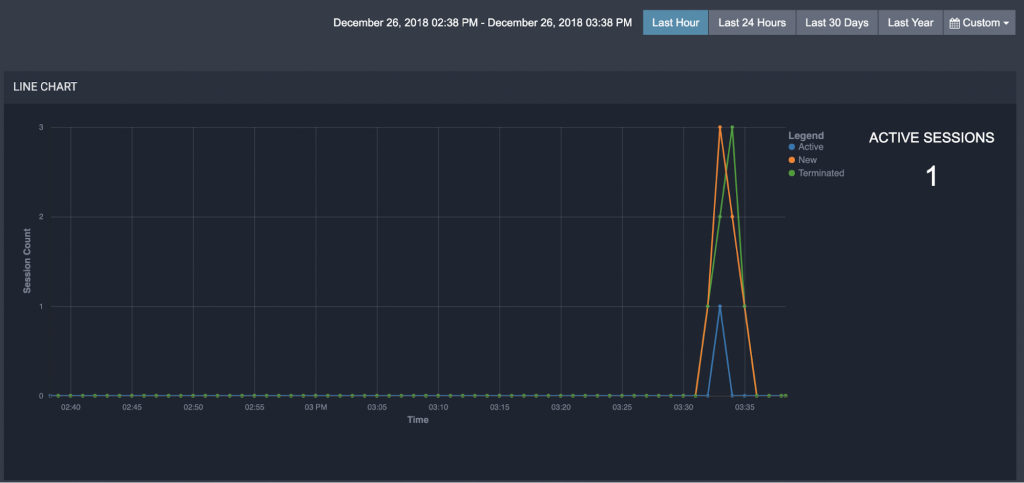Click the Session Count axis title
The width and height of the screenshot is (1024, 483).
click(x=28, y=262)
